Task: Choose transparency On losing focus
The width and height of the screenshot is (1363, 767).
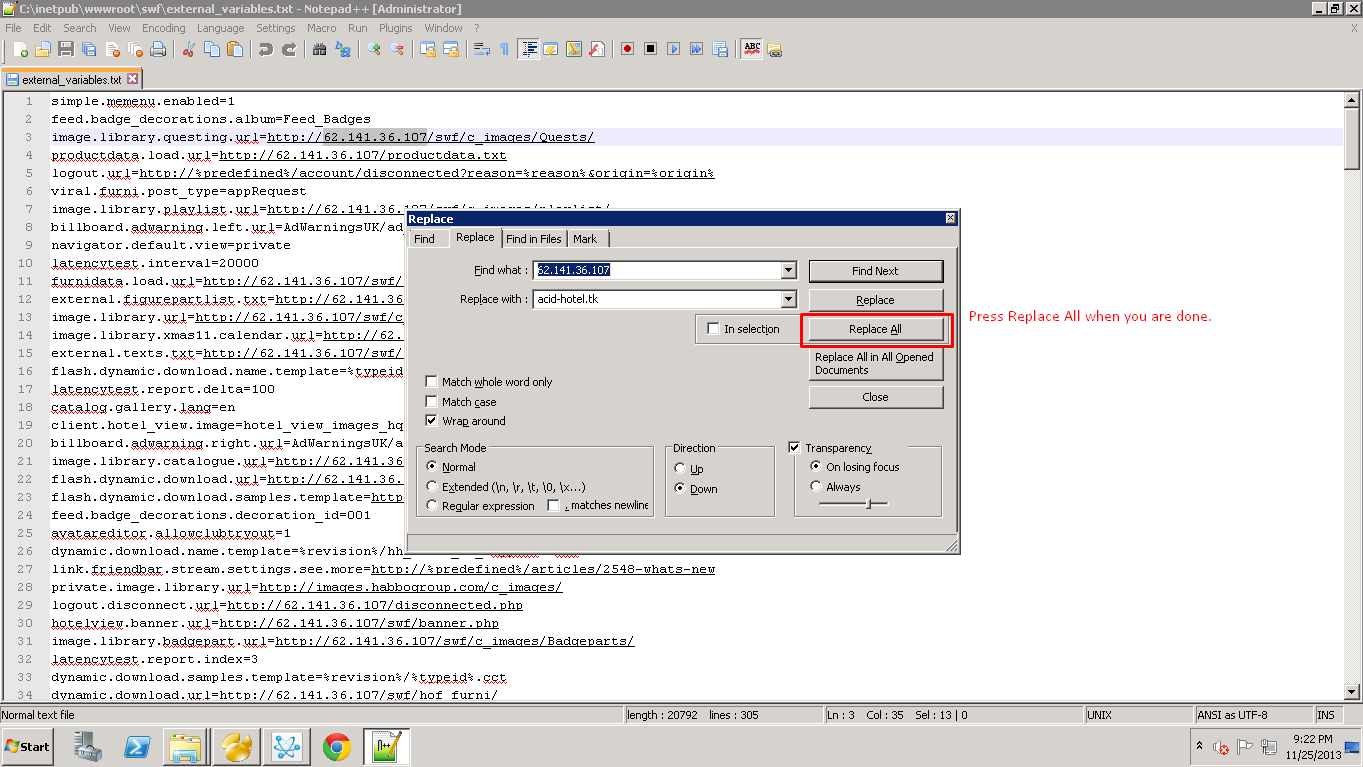Action: 816,467
